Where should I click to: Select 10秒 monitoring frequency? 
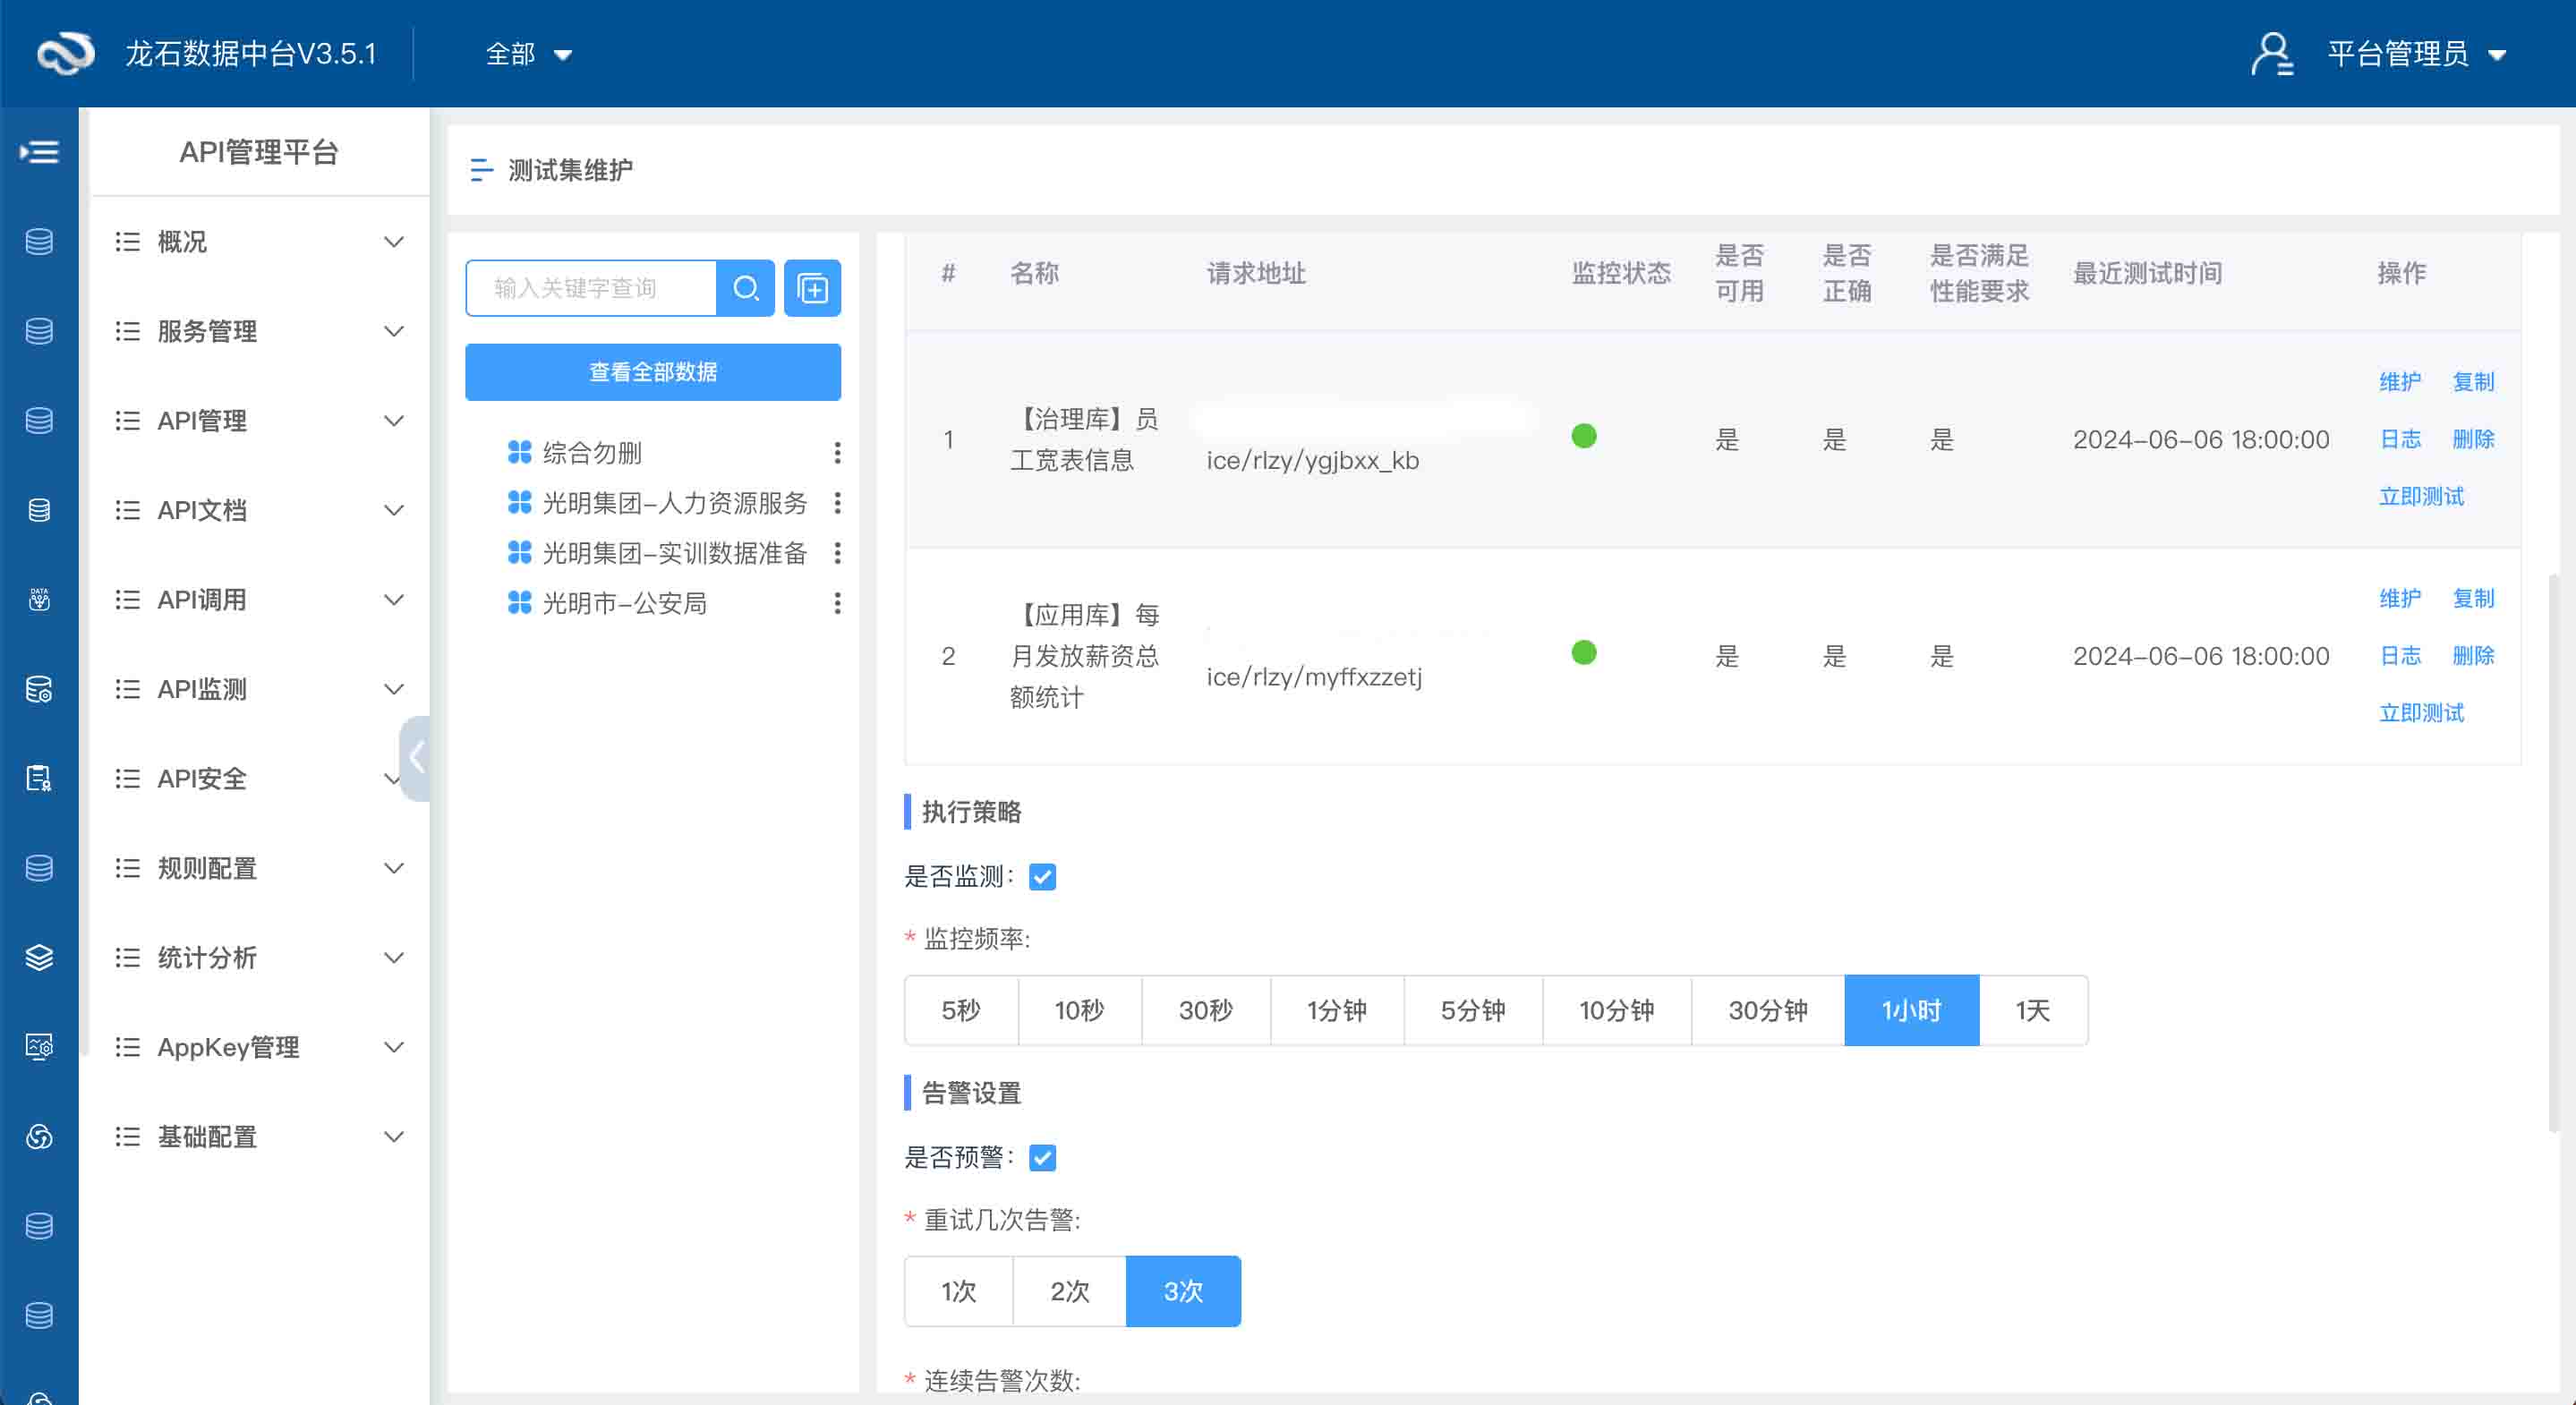tap(1080, 1010)
